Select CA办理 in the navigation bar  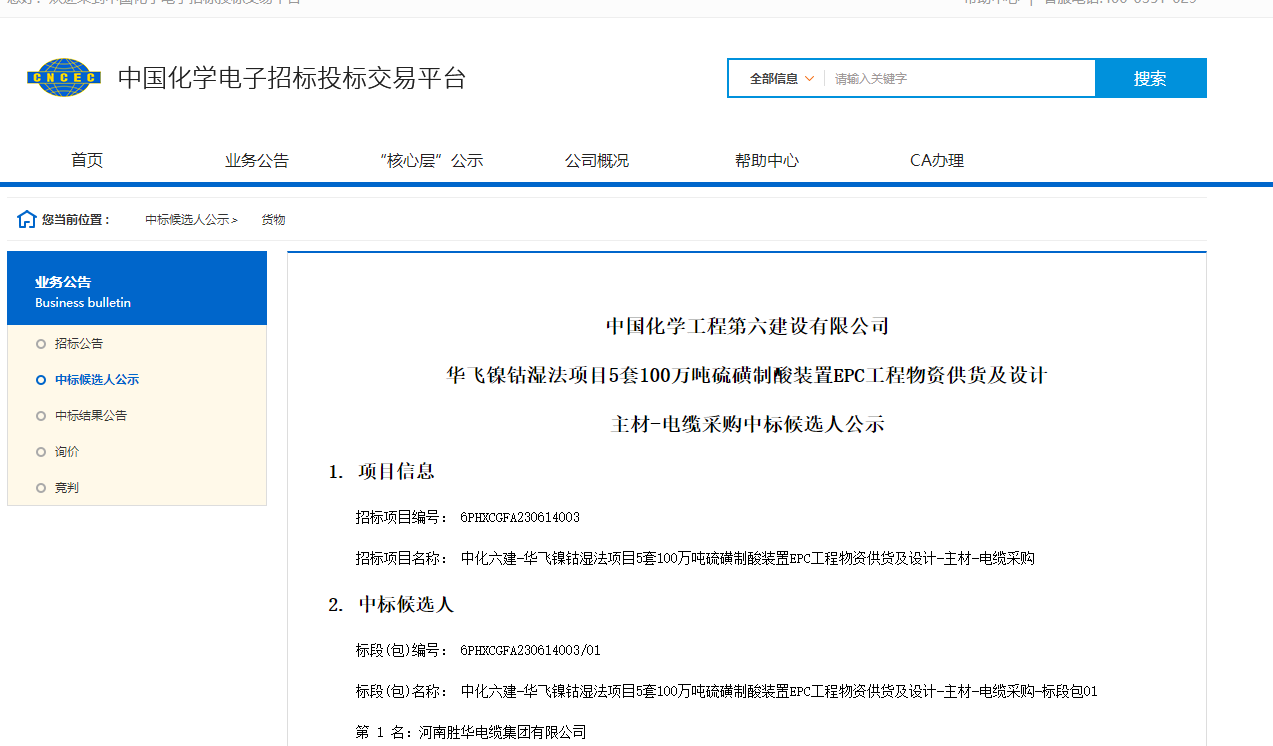[936, 159]
